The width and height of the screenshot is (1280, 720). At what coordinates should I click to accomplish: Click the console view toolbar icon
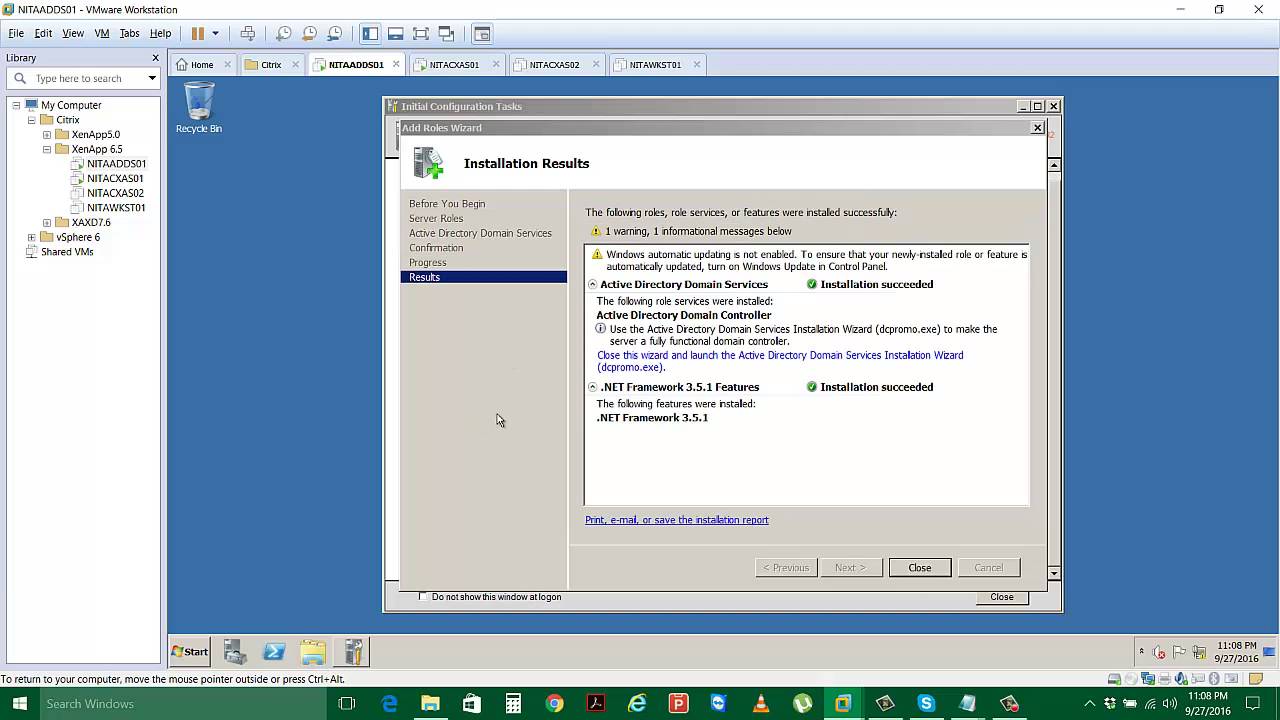click(481, 33)
